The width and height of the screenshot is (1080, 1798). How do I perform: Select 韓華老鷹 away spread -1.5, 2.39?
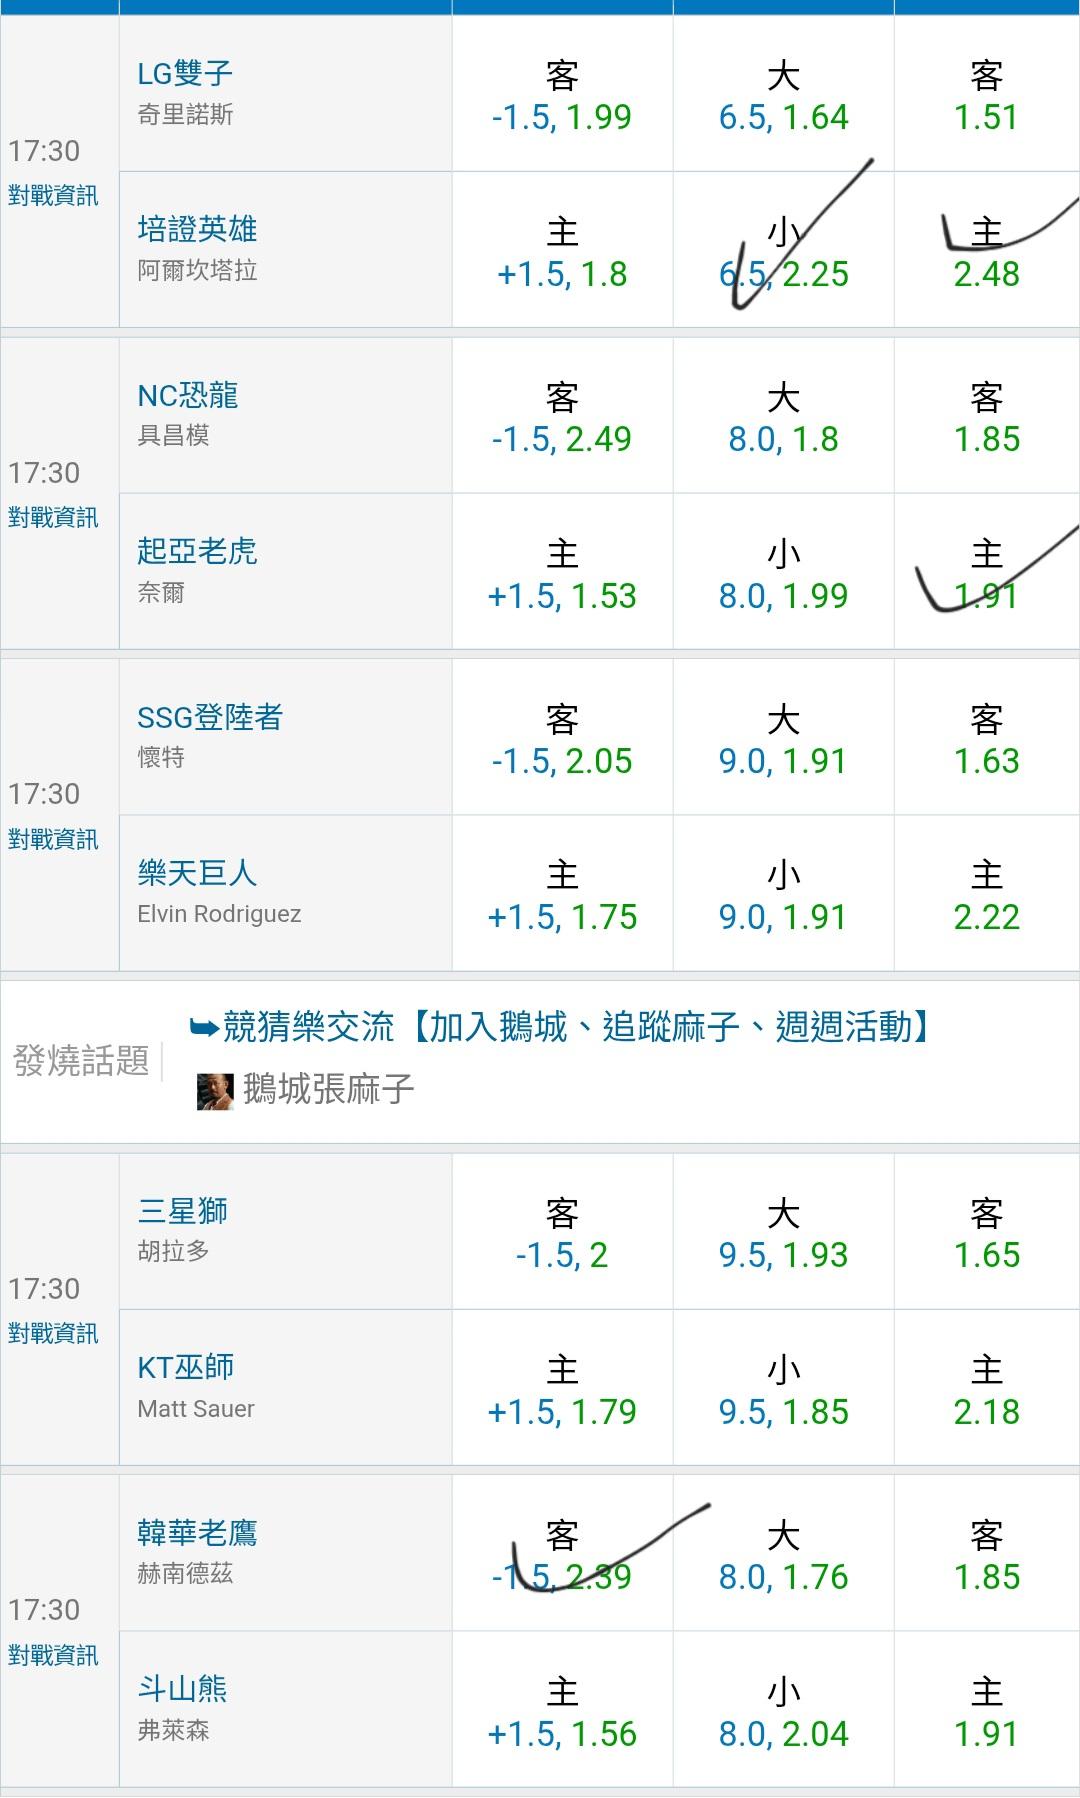562,1556
